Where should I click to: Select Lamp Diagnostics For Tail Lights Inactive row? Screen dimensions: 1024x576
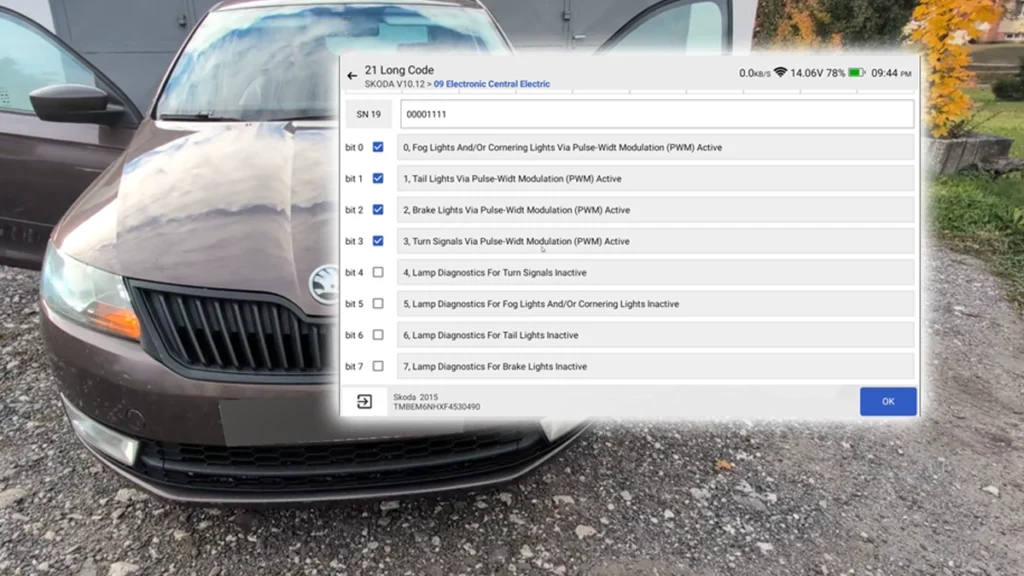pos(656,336)
